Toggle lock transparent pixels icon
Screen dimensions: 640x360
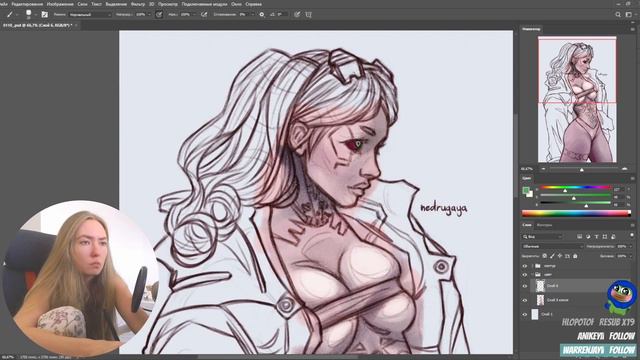tap(544, 256)
